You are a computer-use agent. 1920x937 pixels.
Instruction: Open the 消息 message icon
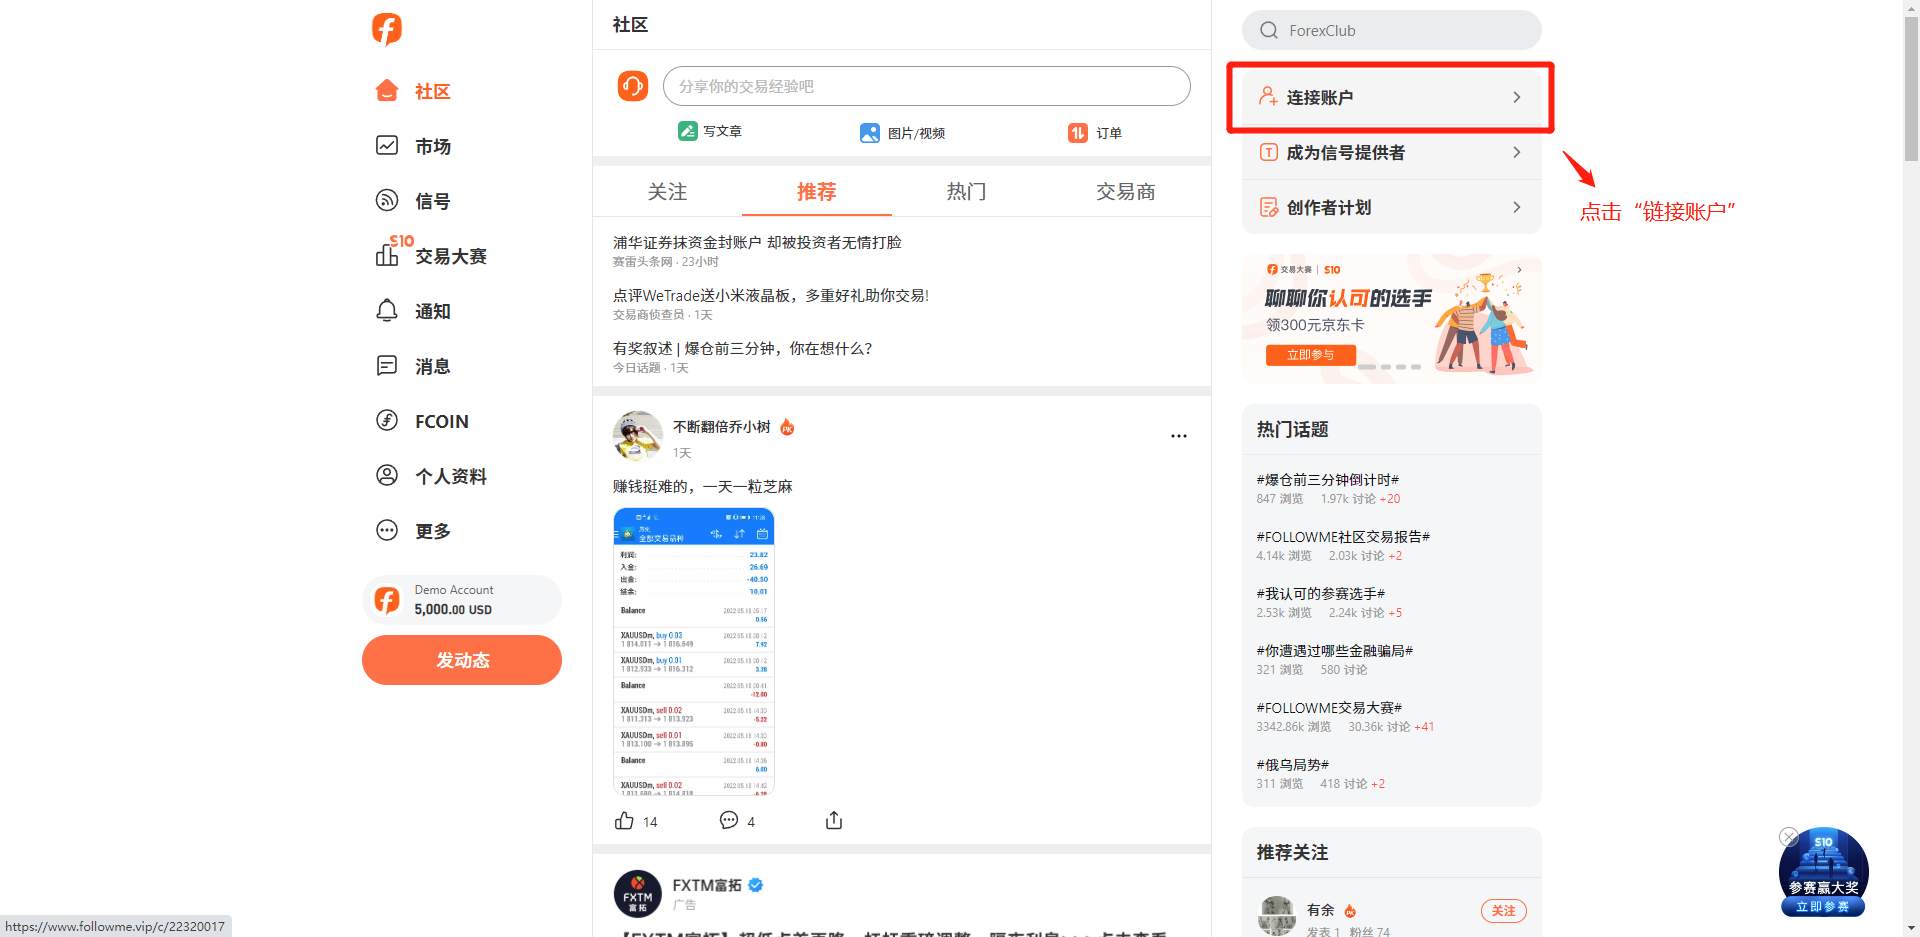coord(387,365)
